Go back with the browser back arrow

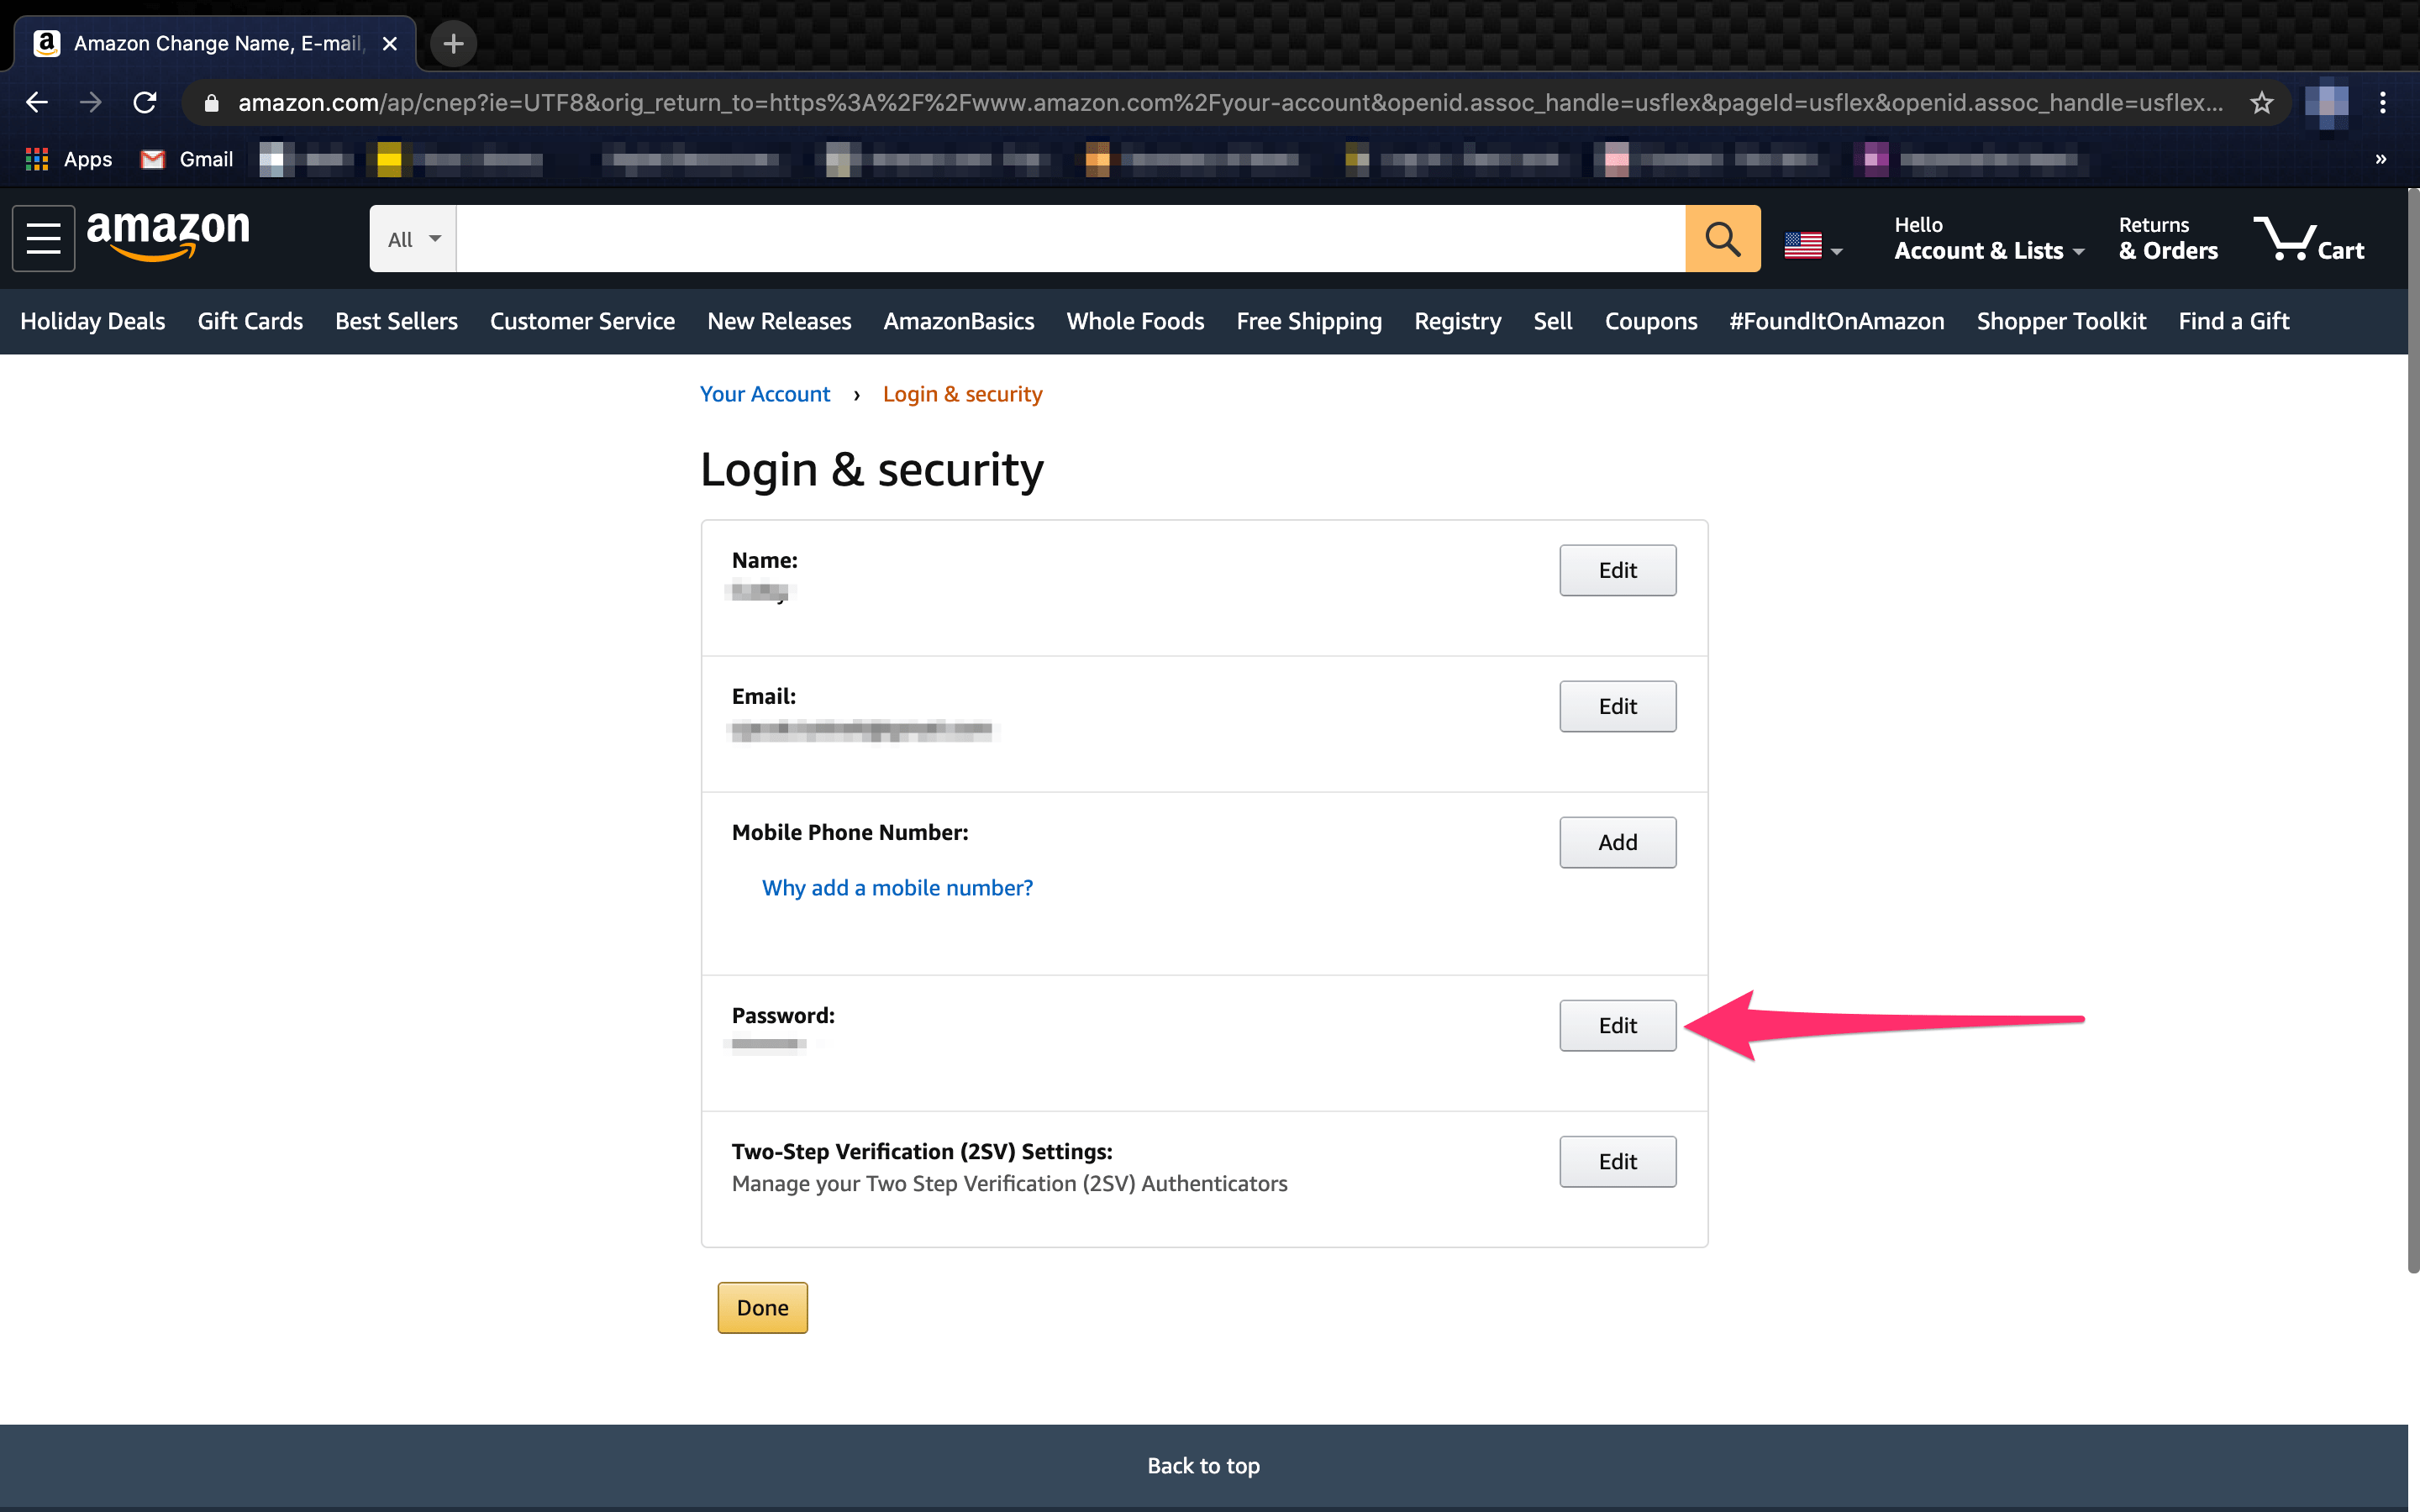pos(37,102)
